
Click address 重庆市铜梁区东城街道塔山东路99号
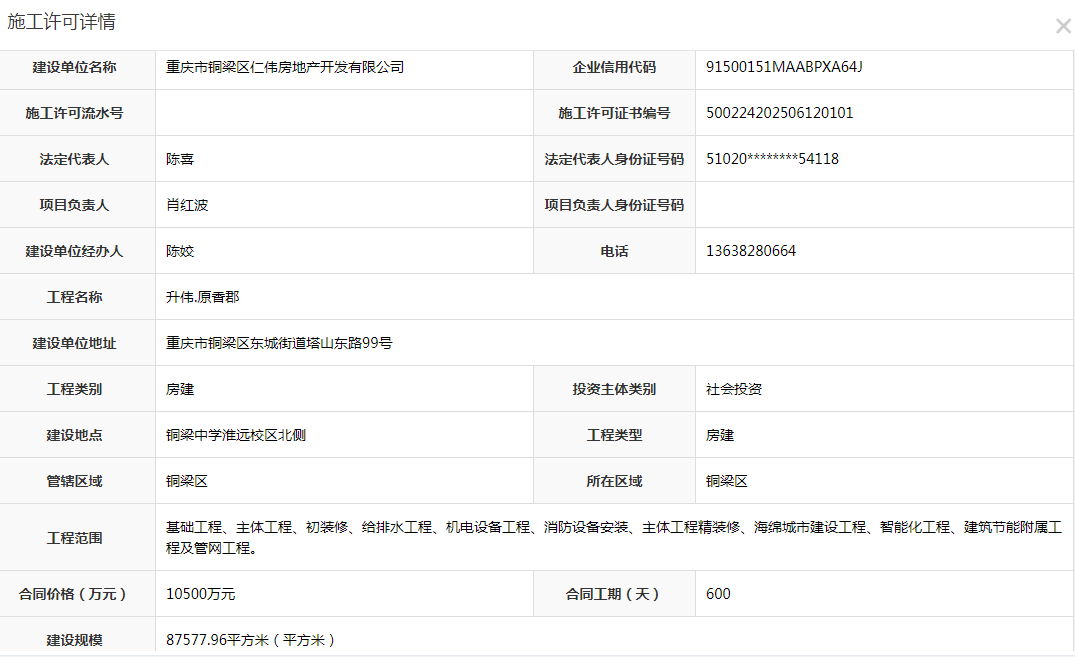279,343
